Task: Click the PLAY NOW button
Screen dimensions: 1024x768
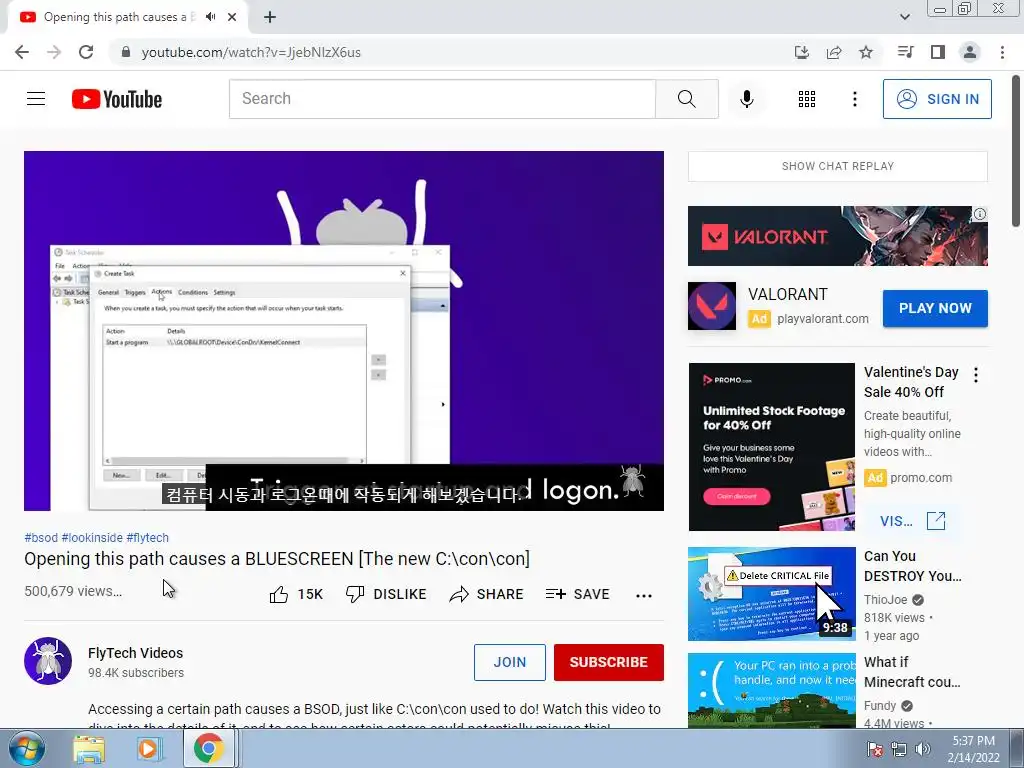Action: (935, 308)
